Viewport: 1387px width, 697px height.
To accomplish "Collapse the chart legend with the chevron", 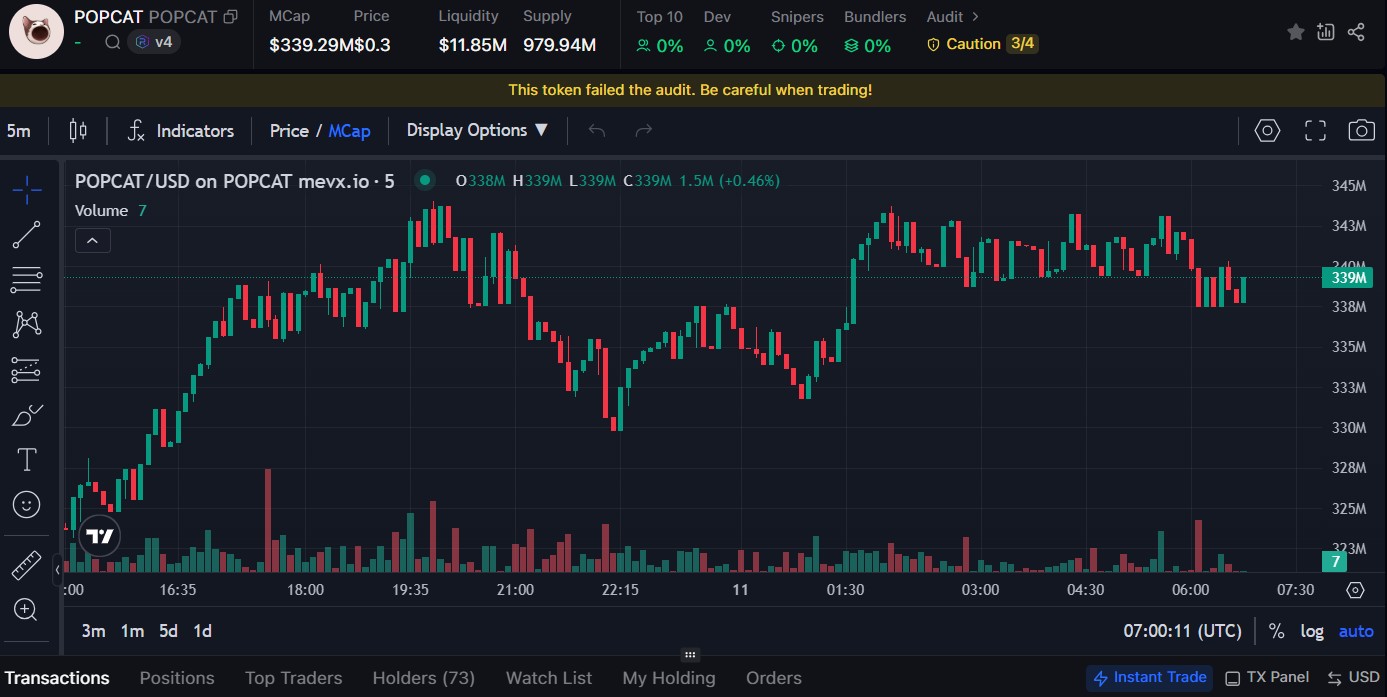I will click(93, 241).
